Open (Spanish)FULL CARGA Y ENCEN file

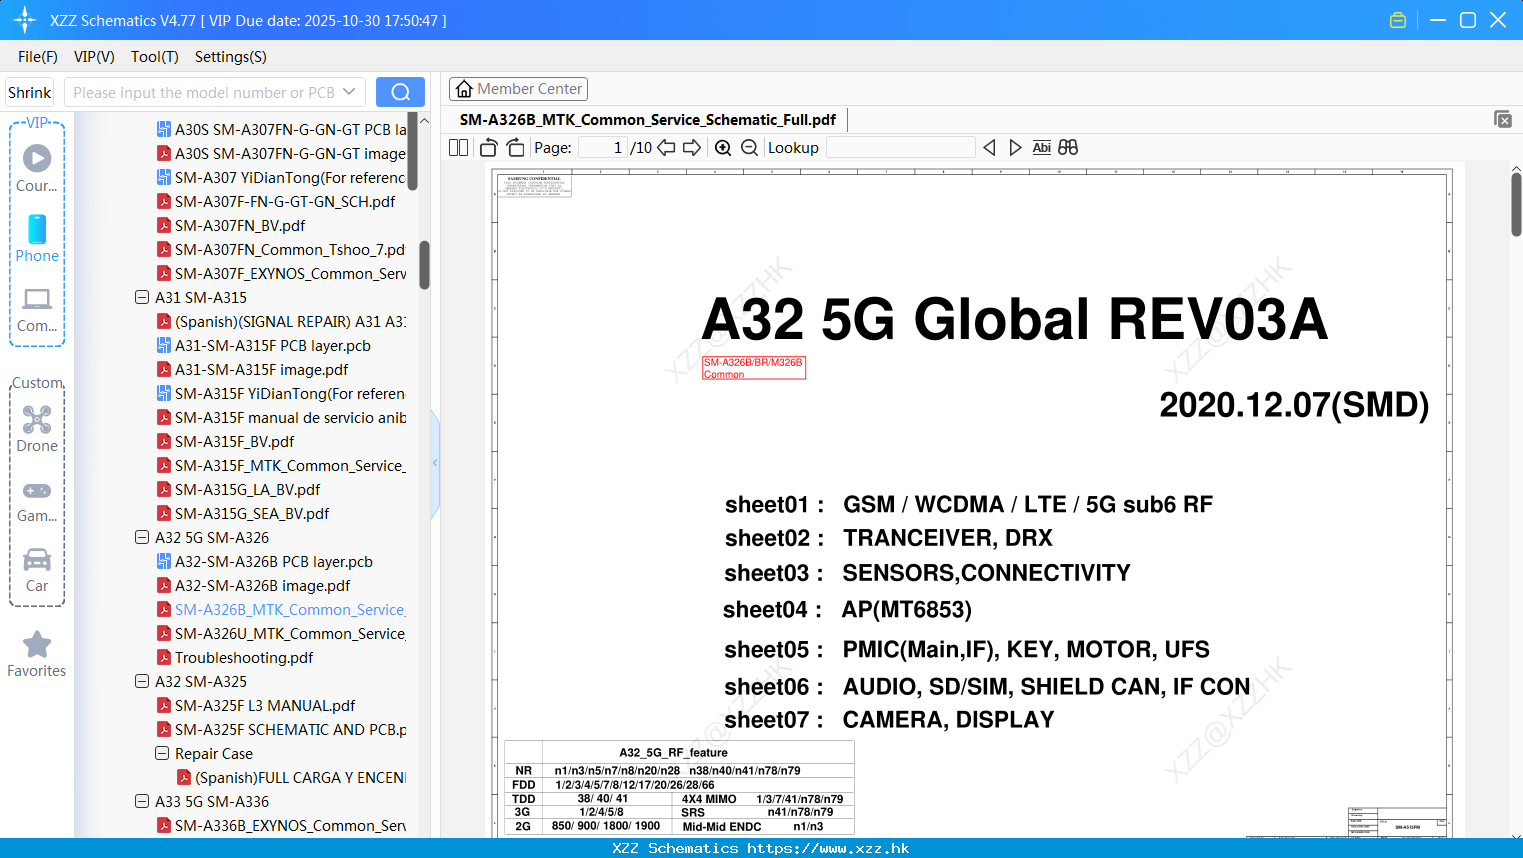[292, 777]
